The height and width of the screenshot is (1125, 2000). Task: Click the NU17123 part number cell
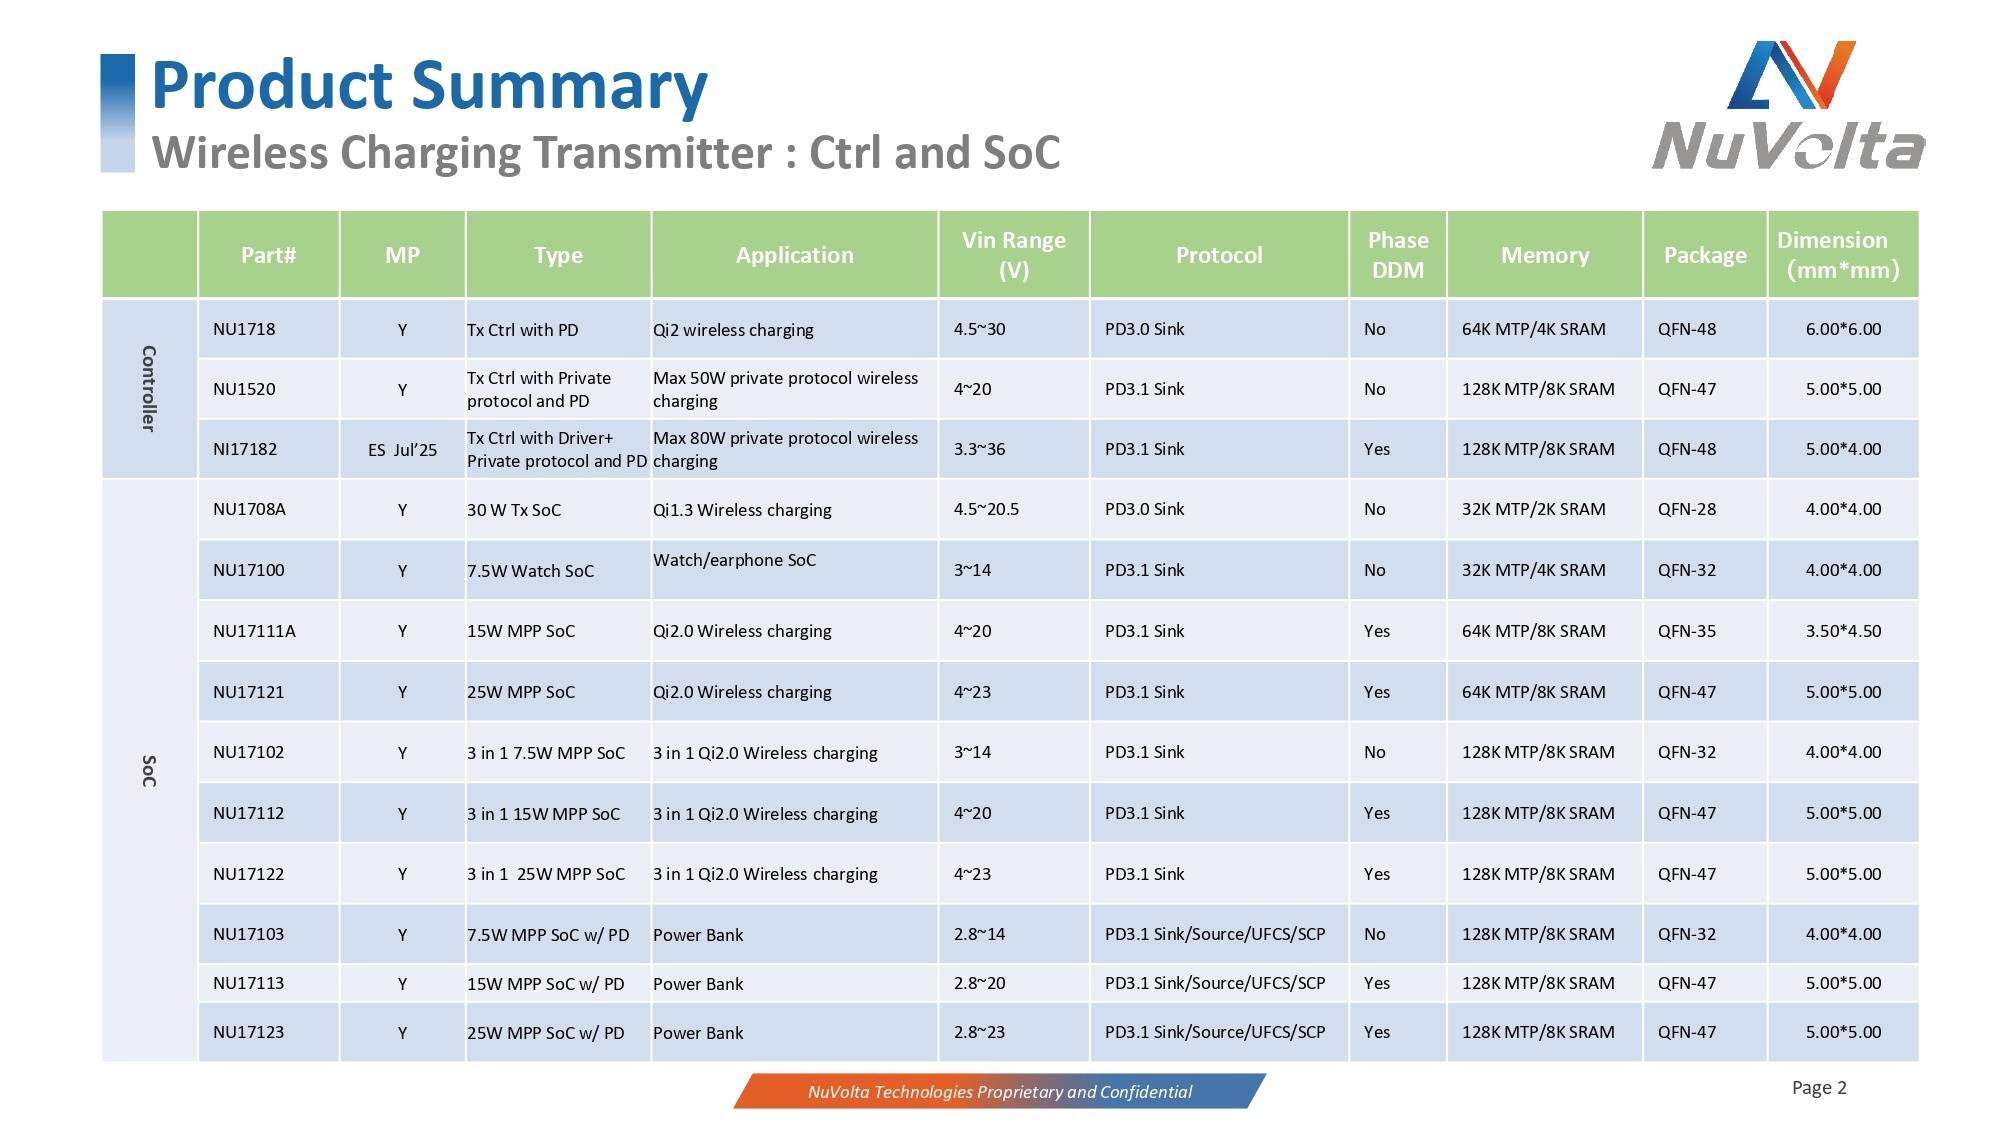coord(248,1032)
